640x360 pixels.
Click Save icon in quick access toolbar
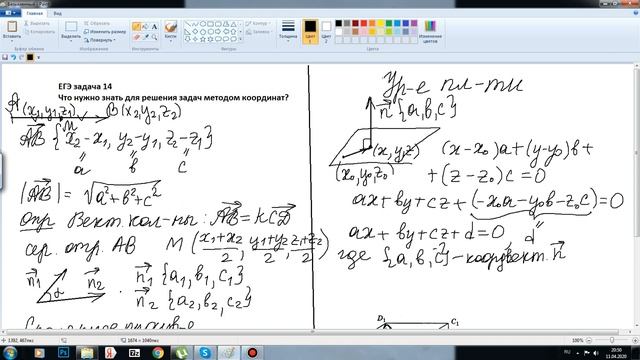[5, 58]
